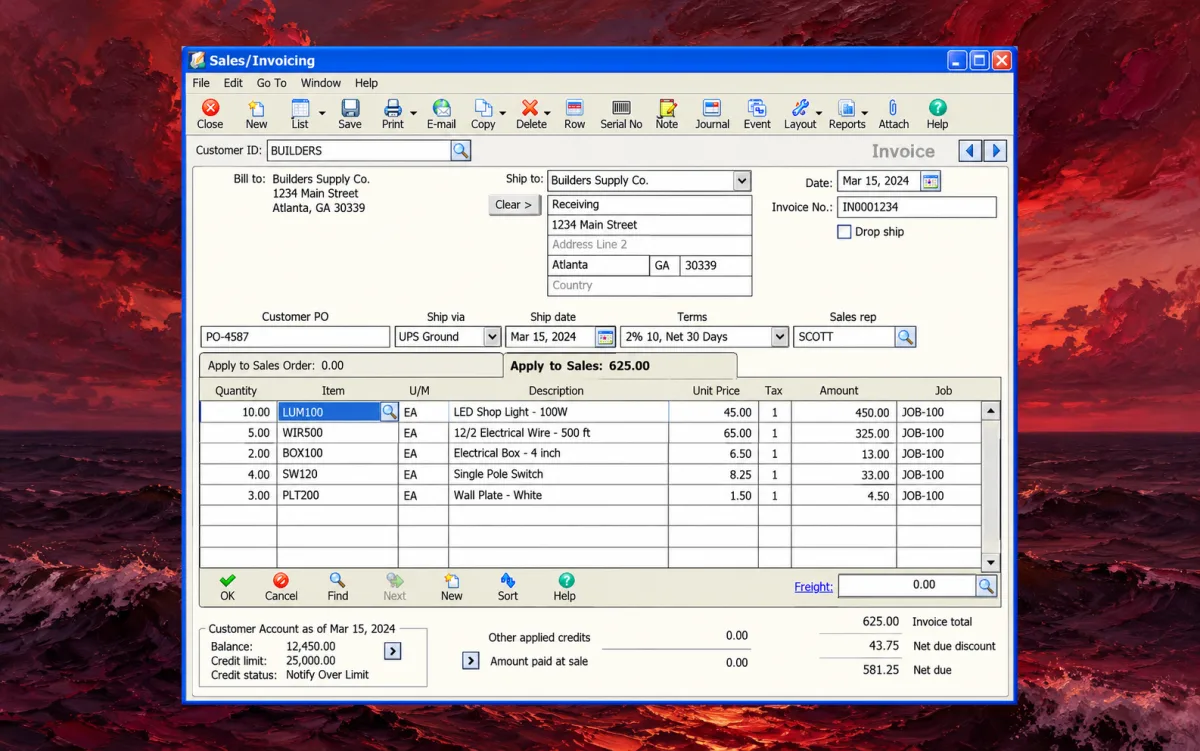Open the Terms dropdown
The height and width of the screenshot is (751, 1200).
click(x=779, y=337)
